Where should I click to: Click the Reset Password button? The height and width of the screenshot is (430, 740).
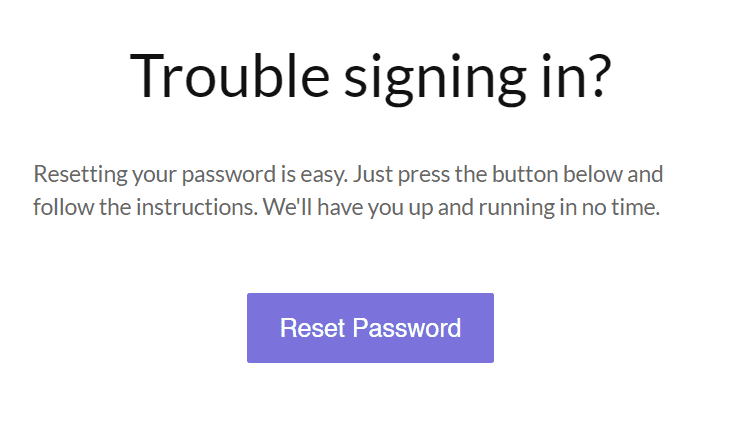[370, 328]
